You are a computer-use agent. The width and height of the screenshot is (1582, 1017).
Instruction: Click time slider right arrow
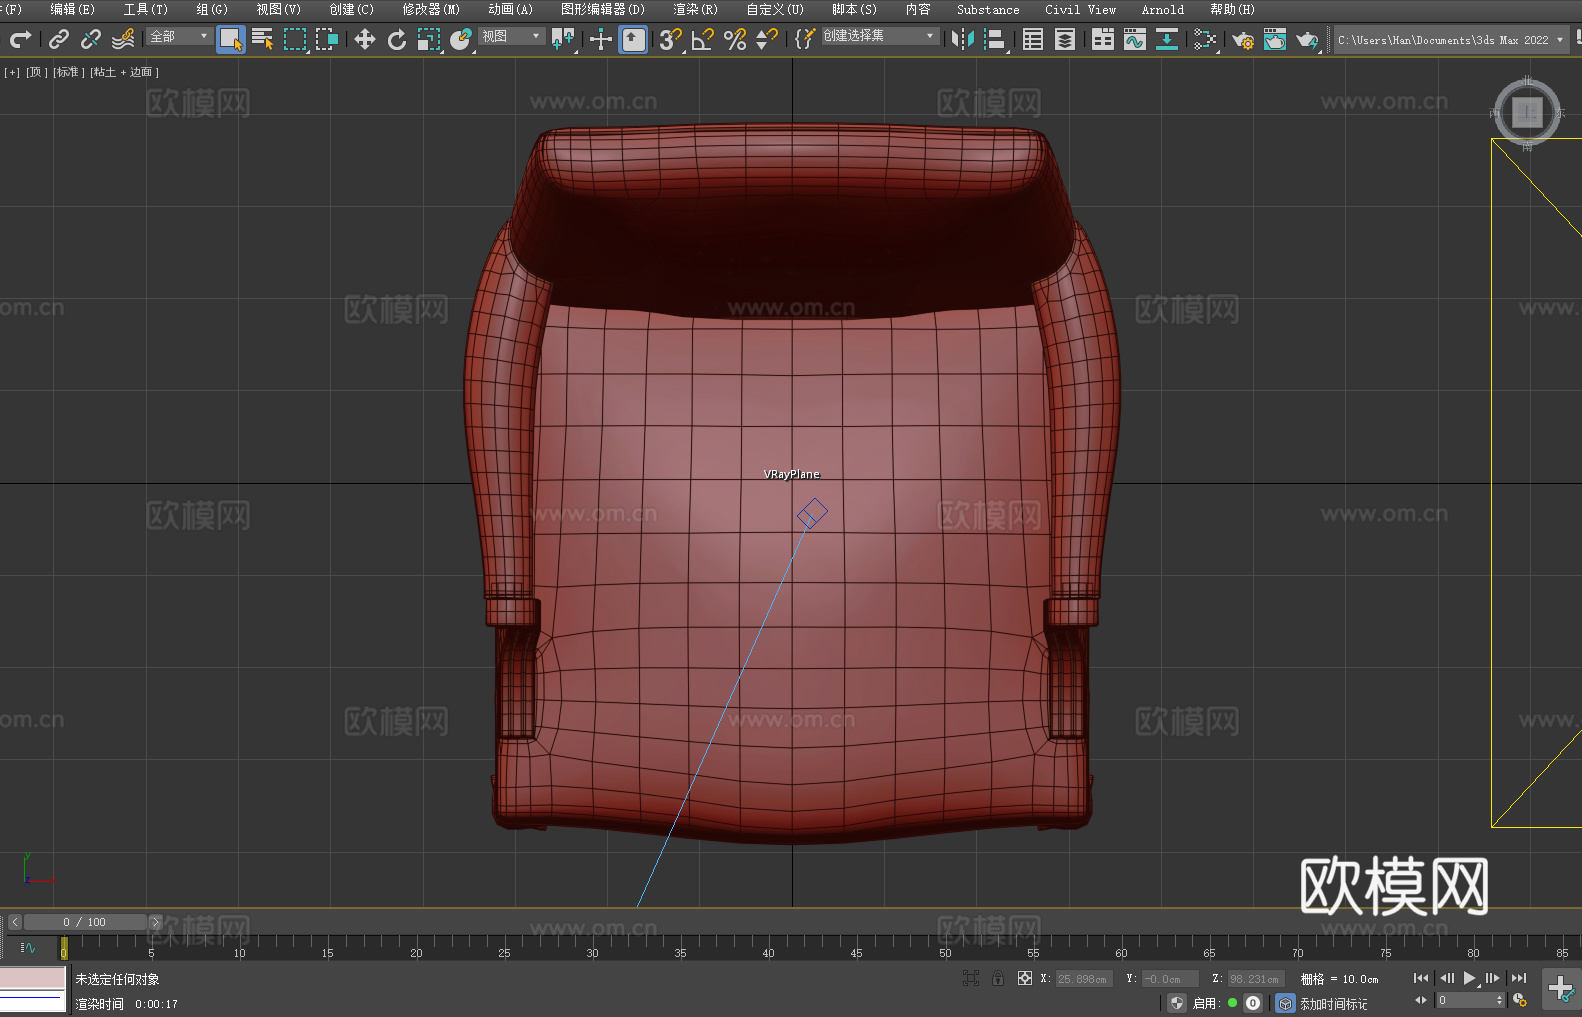click(155, 922)
